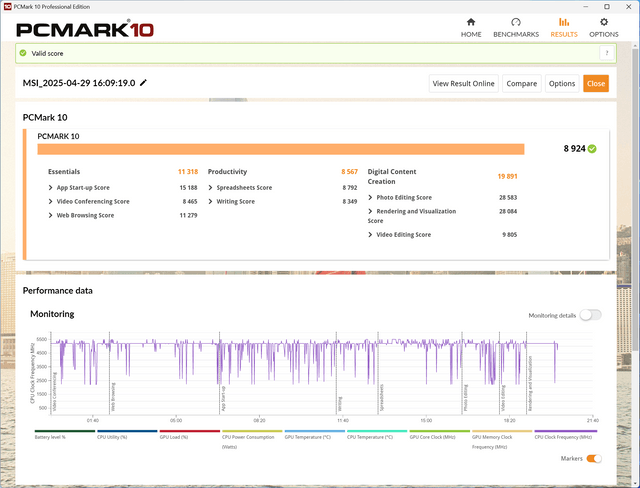This screenshot has width=640, height=488.
Task: Click the orange PCMARK 10 score bar
Action: 281,149
